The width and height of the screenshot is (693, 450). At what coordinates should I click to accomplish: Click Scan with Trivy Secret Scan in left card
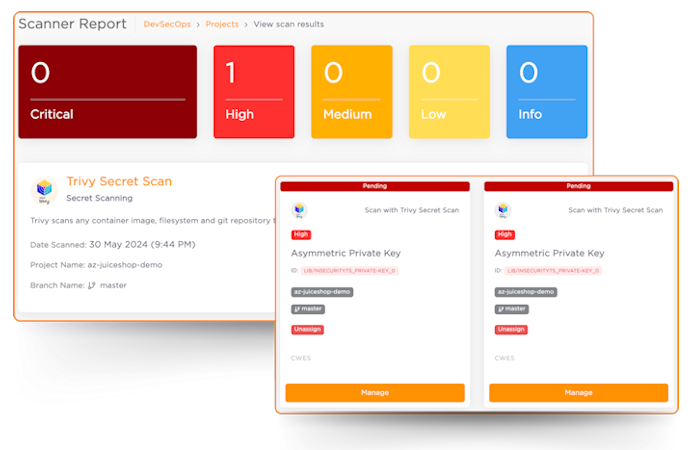412,210
